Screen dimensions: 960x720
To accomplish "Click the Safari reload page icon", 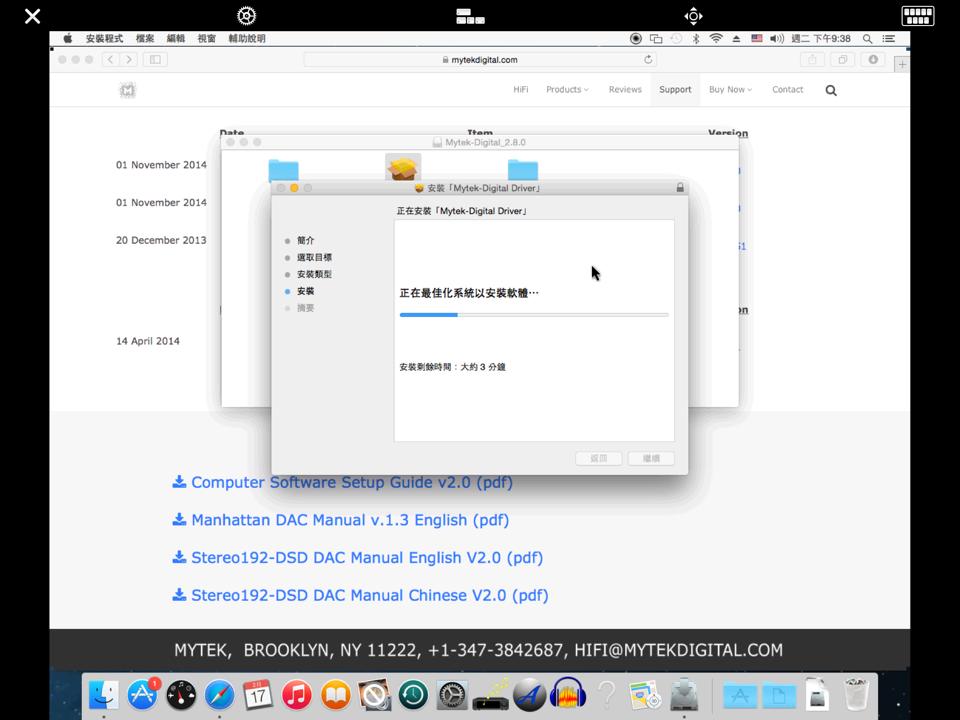I will (648, 59).
